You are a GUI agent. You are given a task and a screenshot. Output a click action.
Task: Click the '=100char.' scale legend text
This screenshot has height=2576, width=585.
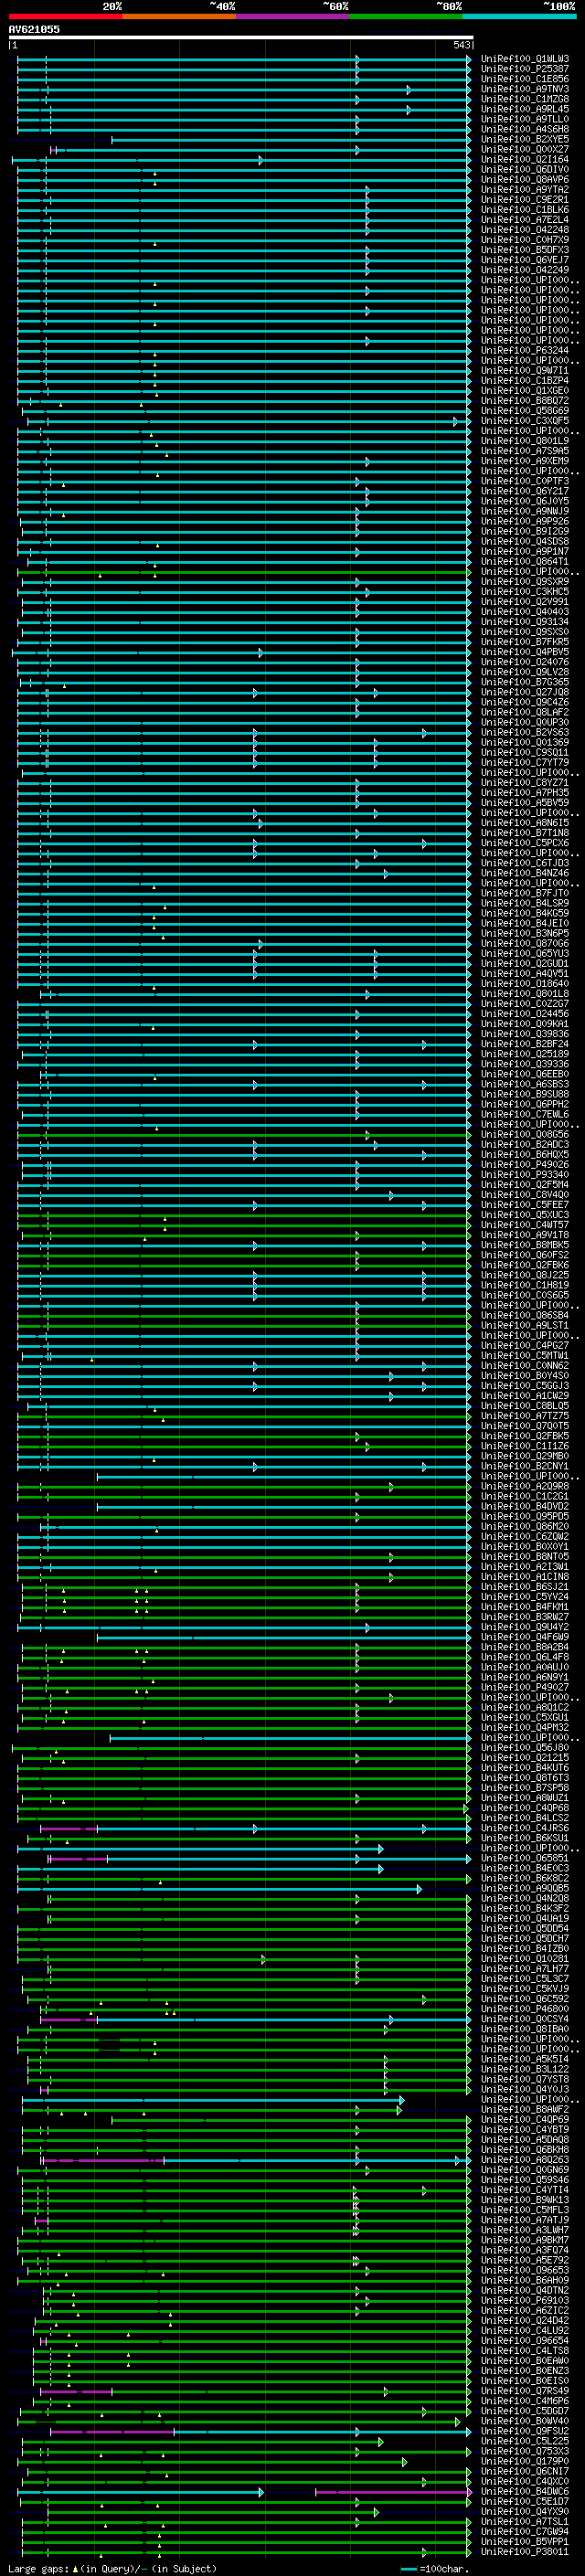pyautogui.click(x=443, y=2569)
